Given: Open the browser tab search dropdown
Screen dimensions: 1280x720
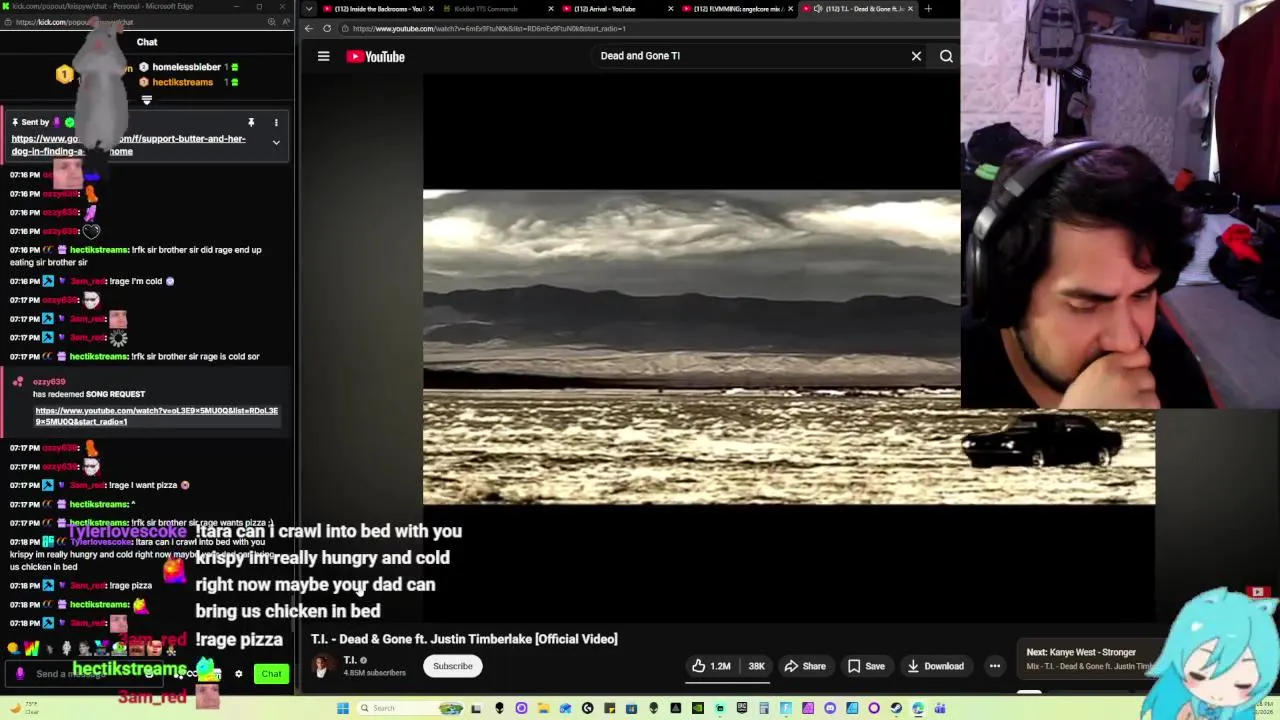Looking at the screenshot, I should (308, 9).
